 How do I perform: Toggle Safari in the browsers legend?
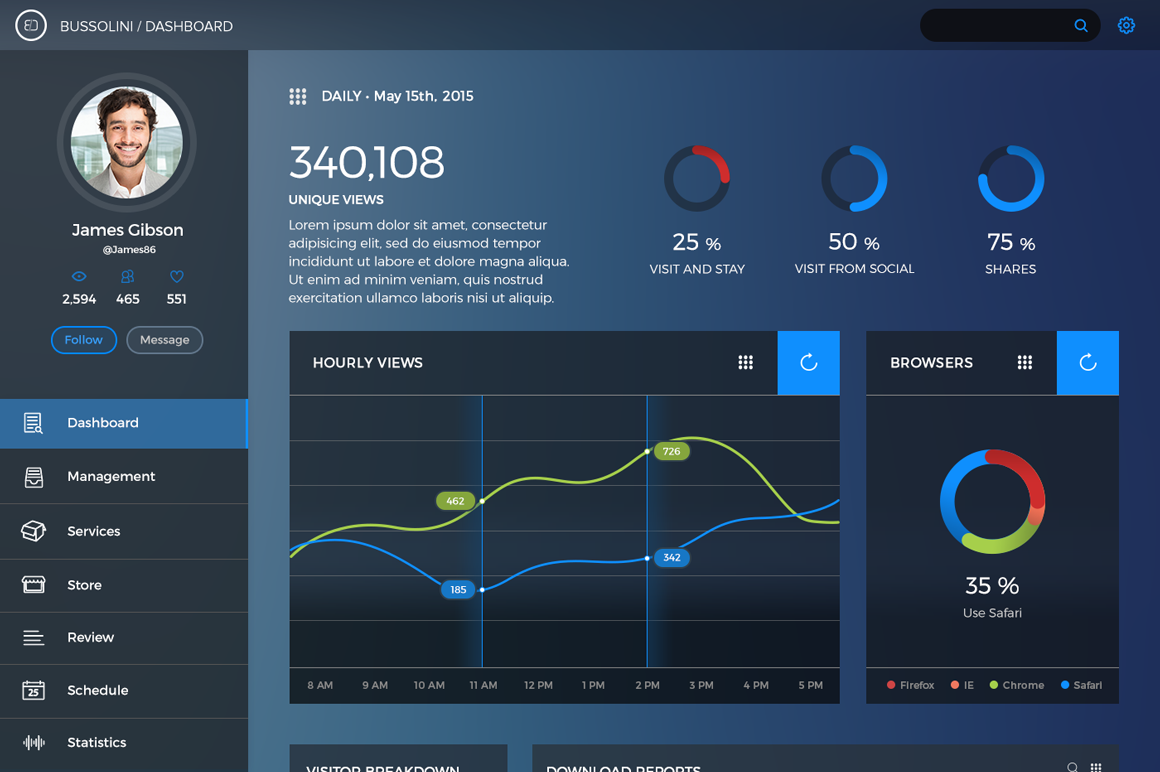click(1080, 685)
